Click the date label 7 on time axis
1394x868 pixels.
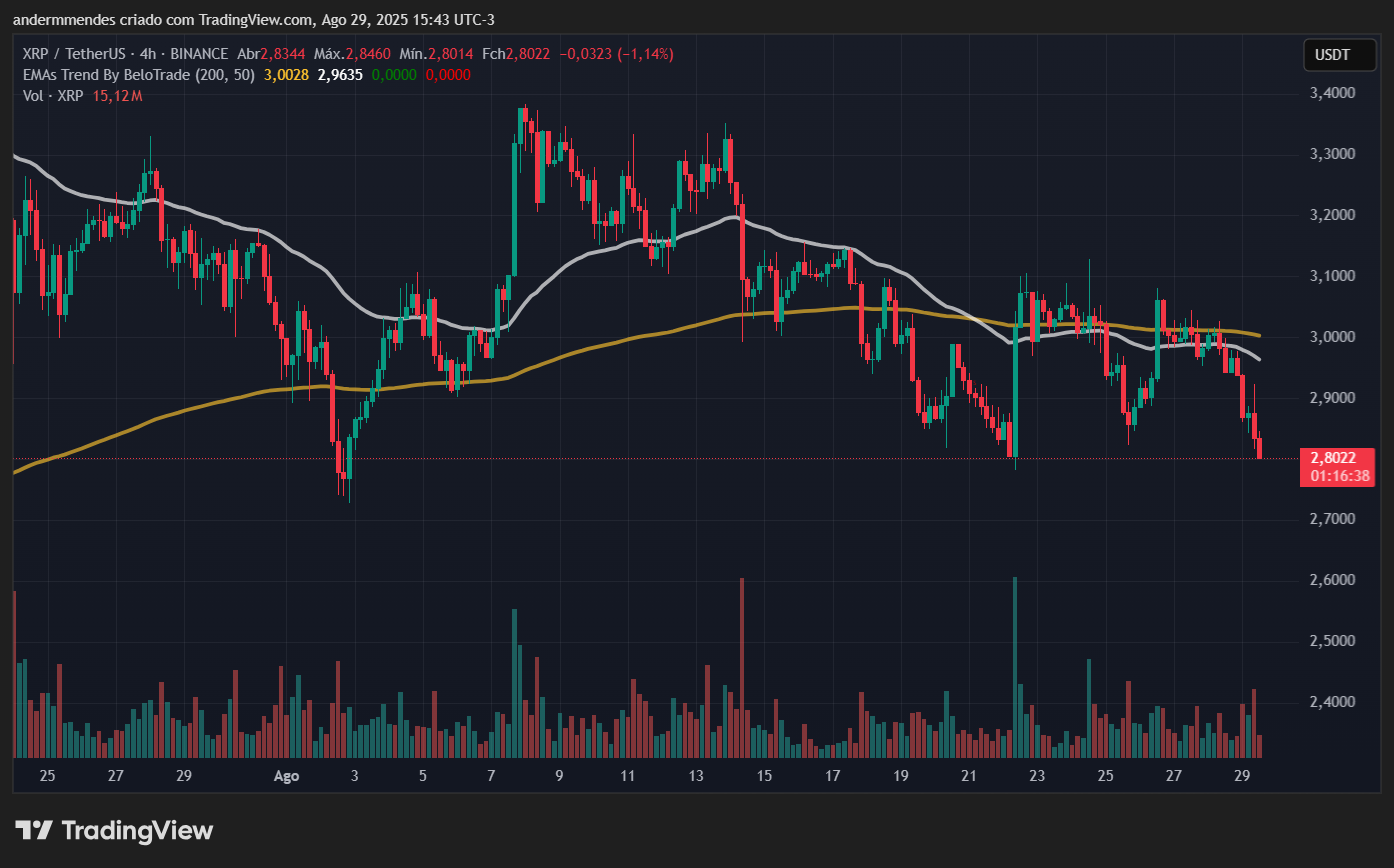(491, 776)
